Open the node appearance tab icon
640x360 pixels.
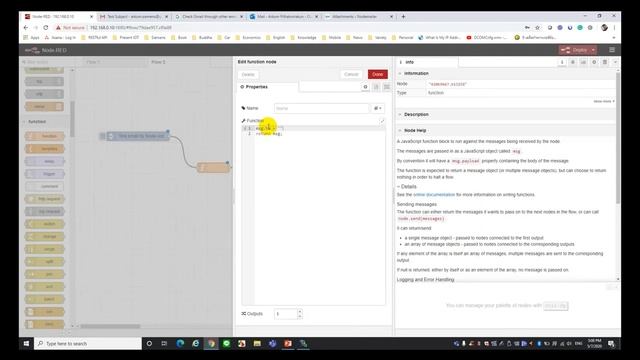(x=387, y=87)
